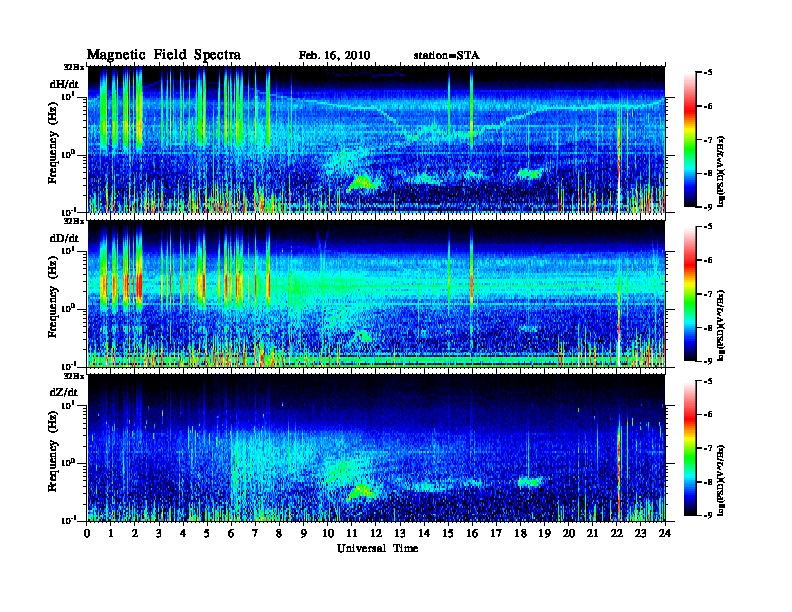Click hour 3 tick label on time axis
This screenshot has height=612, width=792.
click(x=159, y=533)
